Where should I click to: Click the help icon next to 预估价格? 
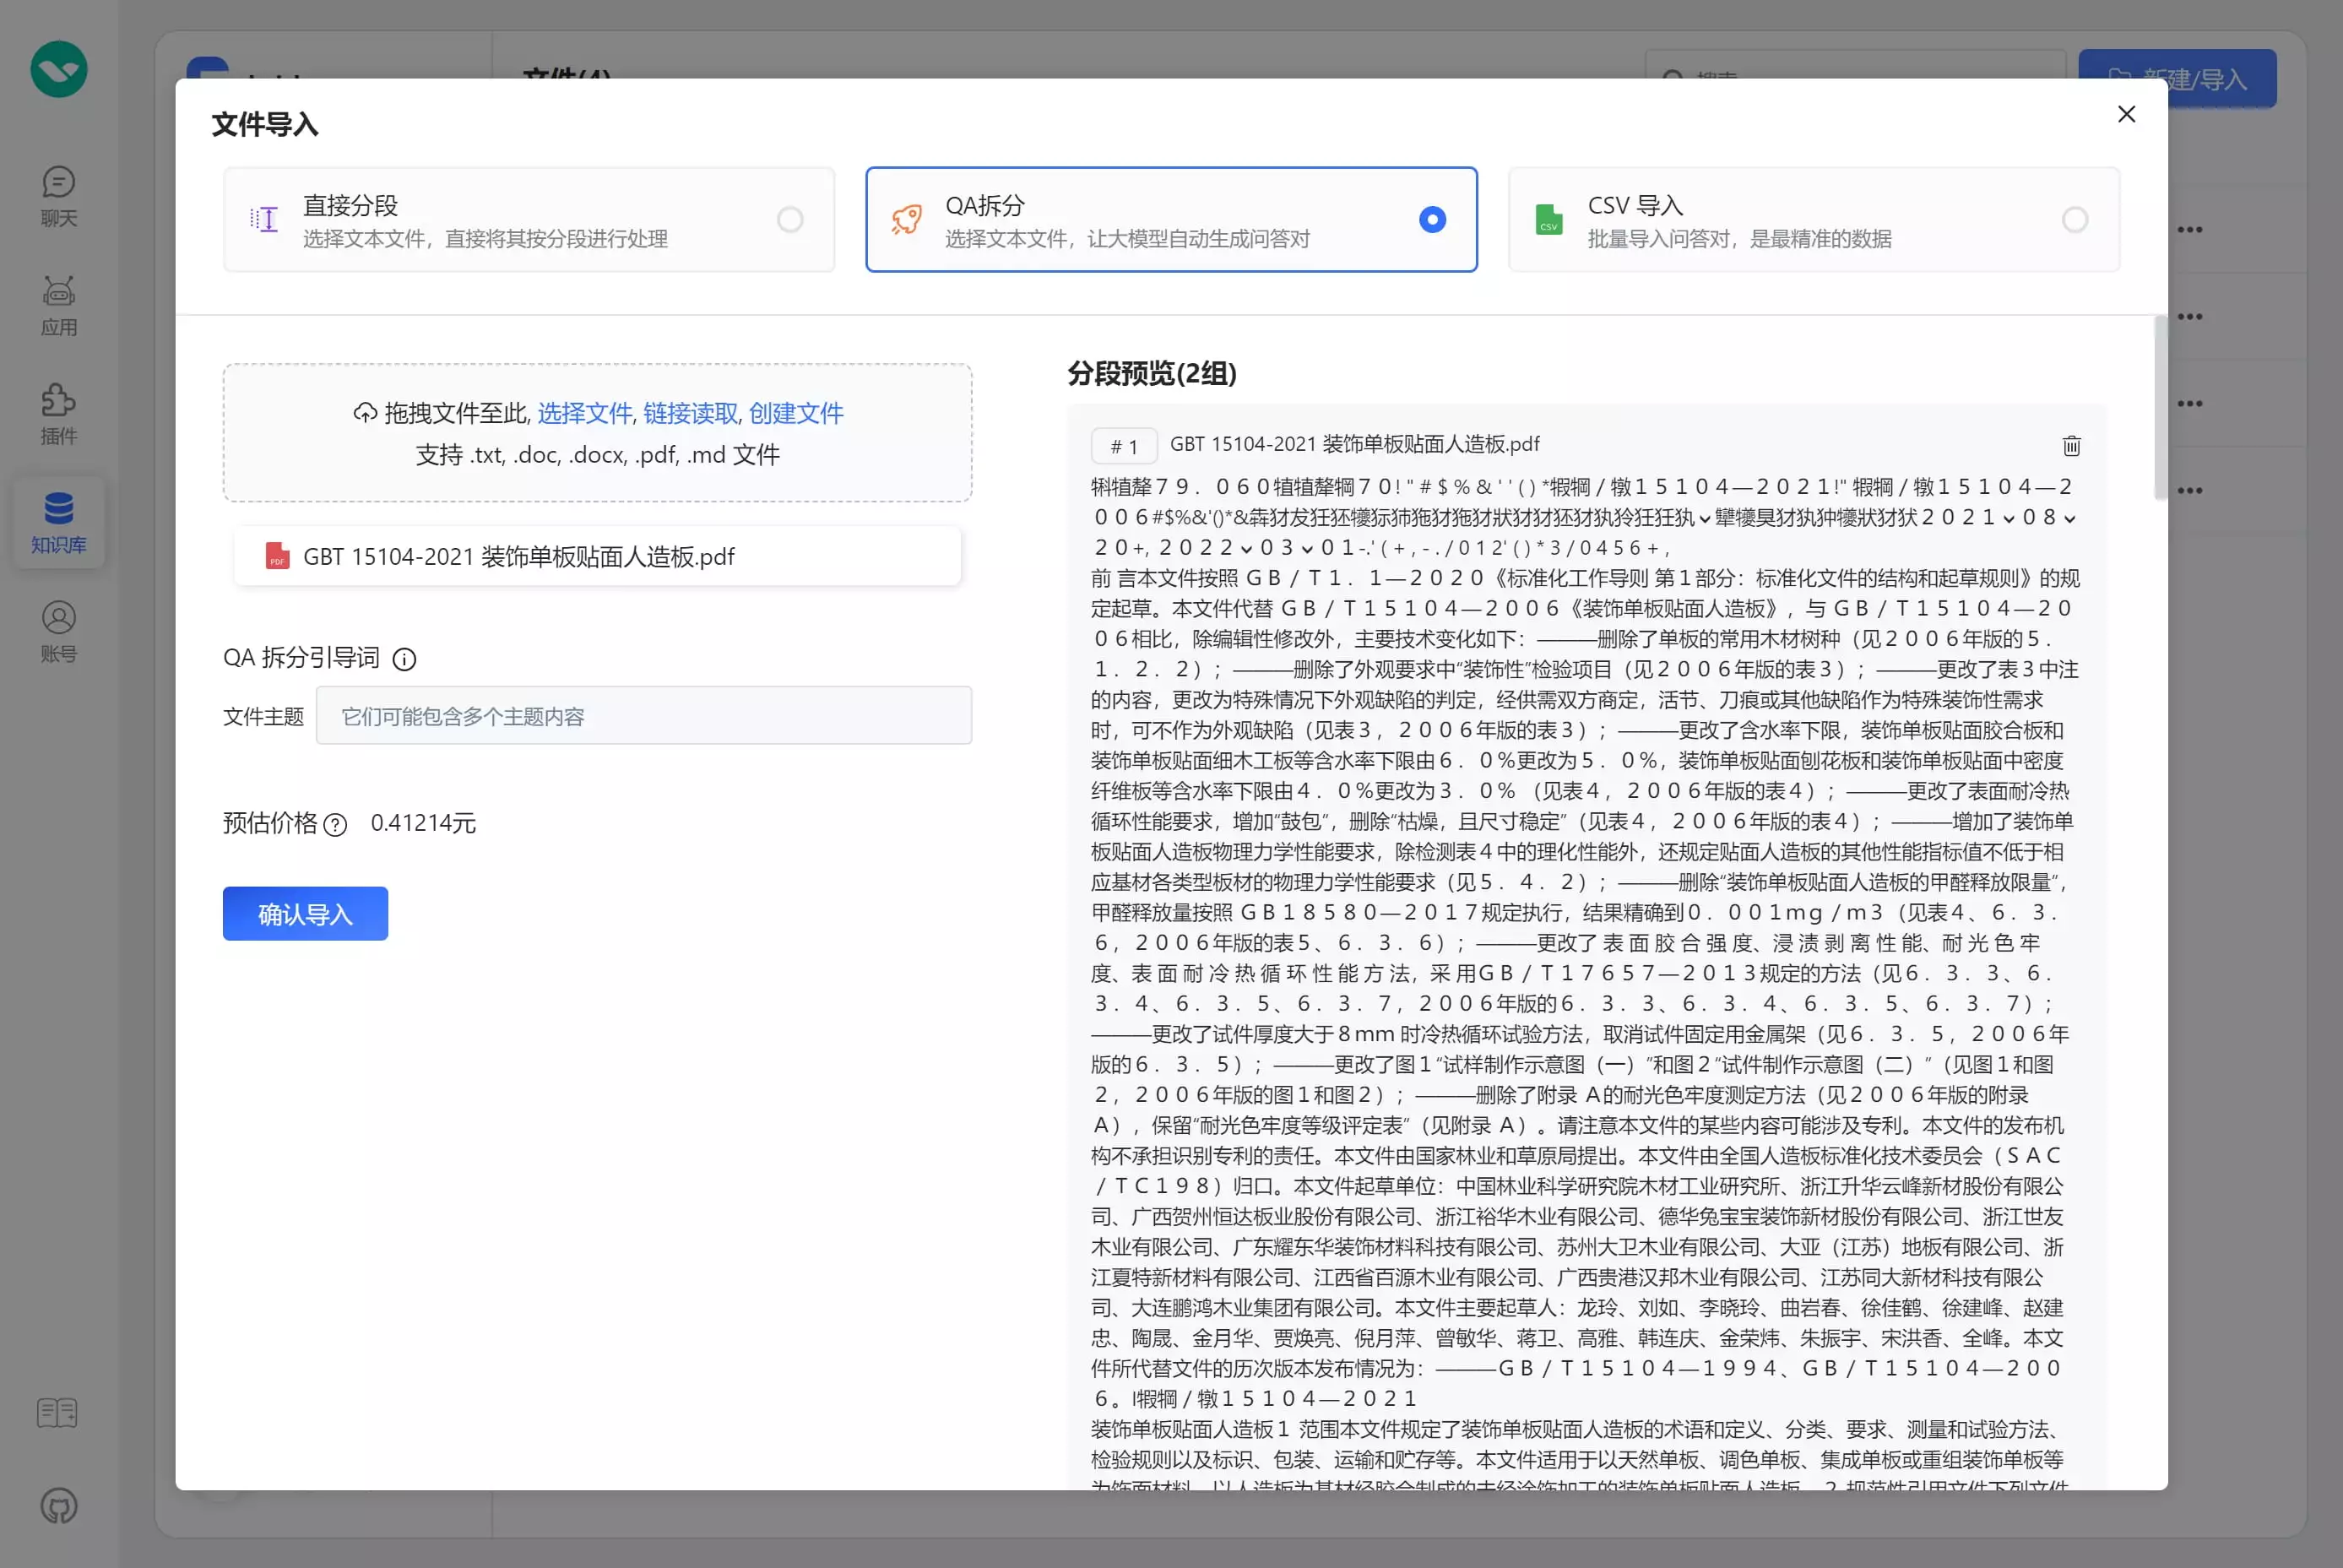tap(336, 824)
